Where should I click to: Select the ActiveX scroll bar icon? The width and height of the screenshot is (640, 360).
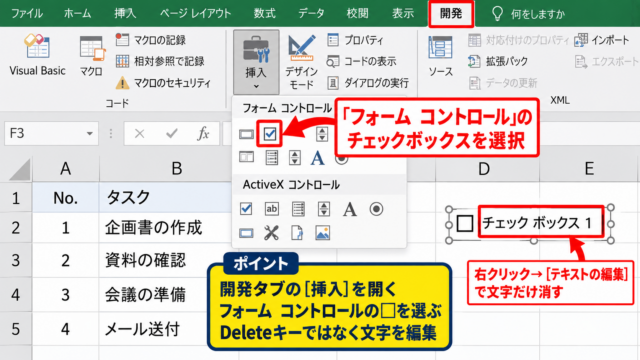[324, 209]
